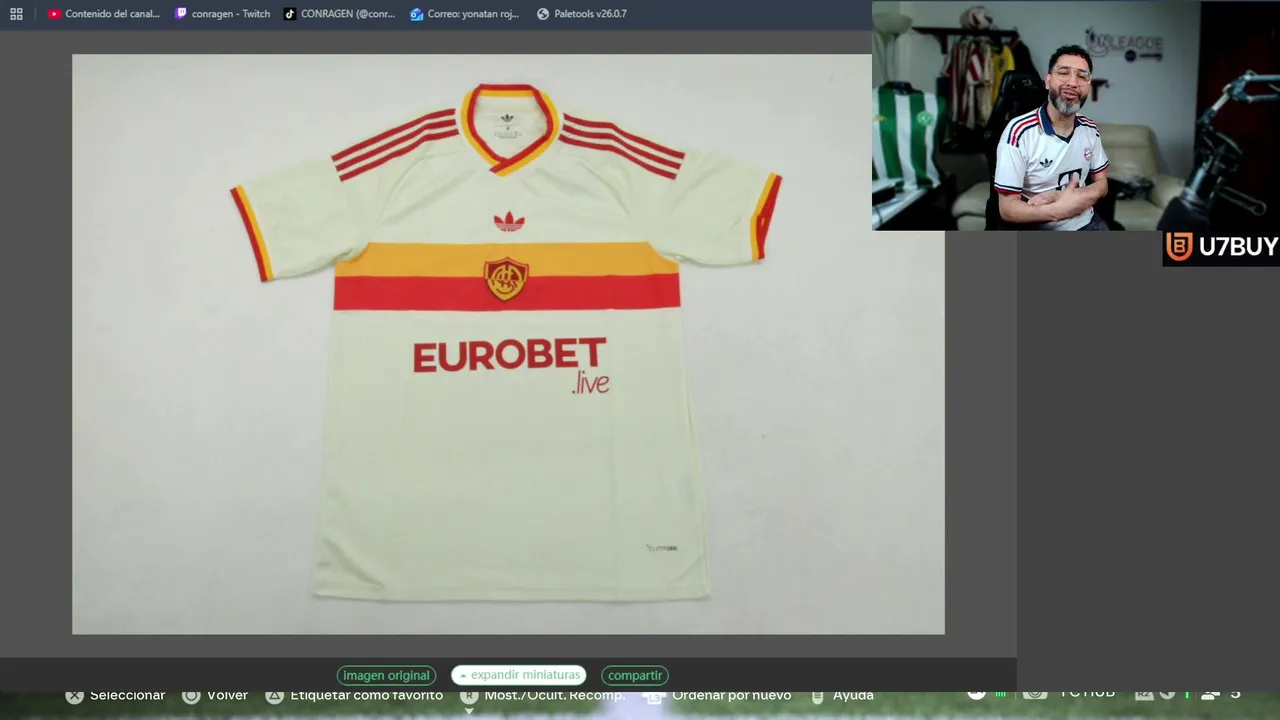Open the YouTube 'Contenido del canal' bookmark

[104, 14]
